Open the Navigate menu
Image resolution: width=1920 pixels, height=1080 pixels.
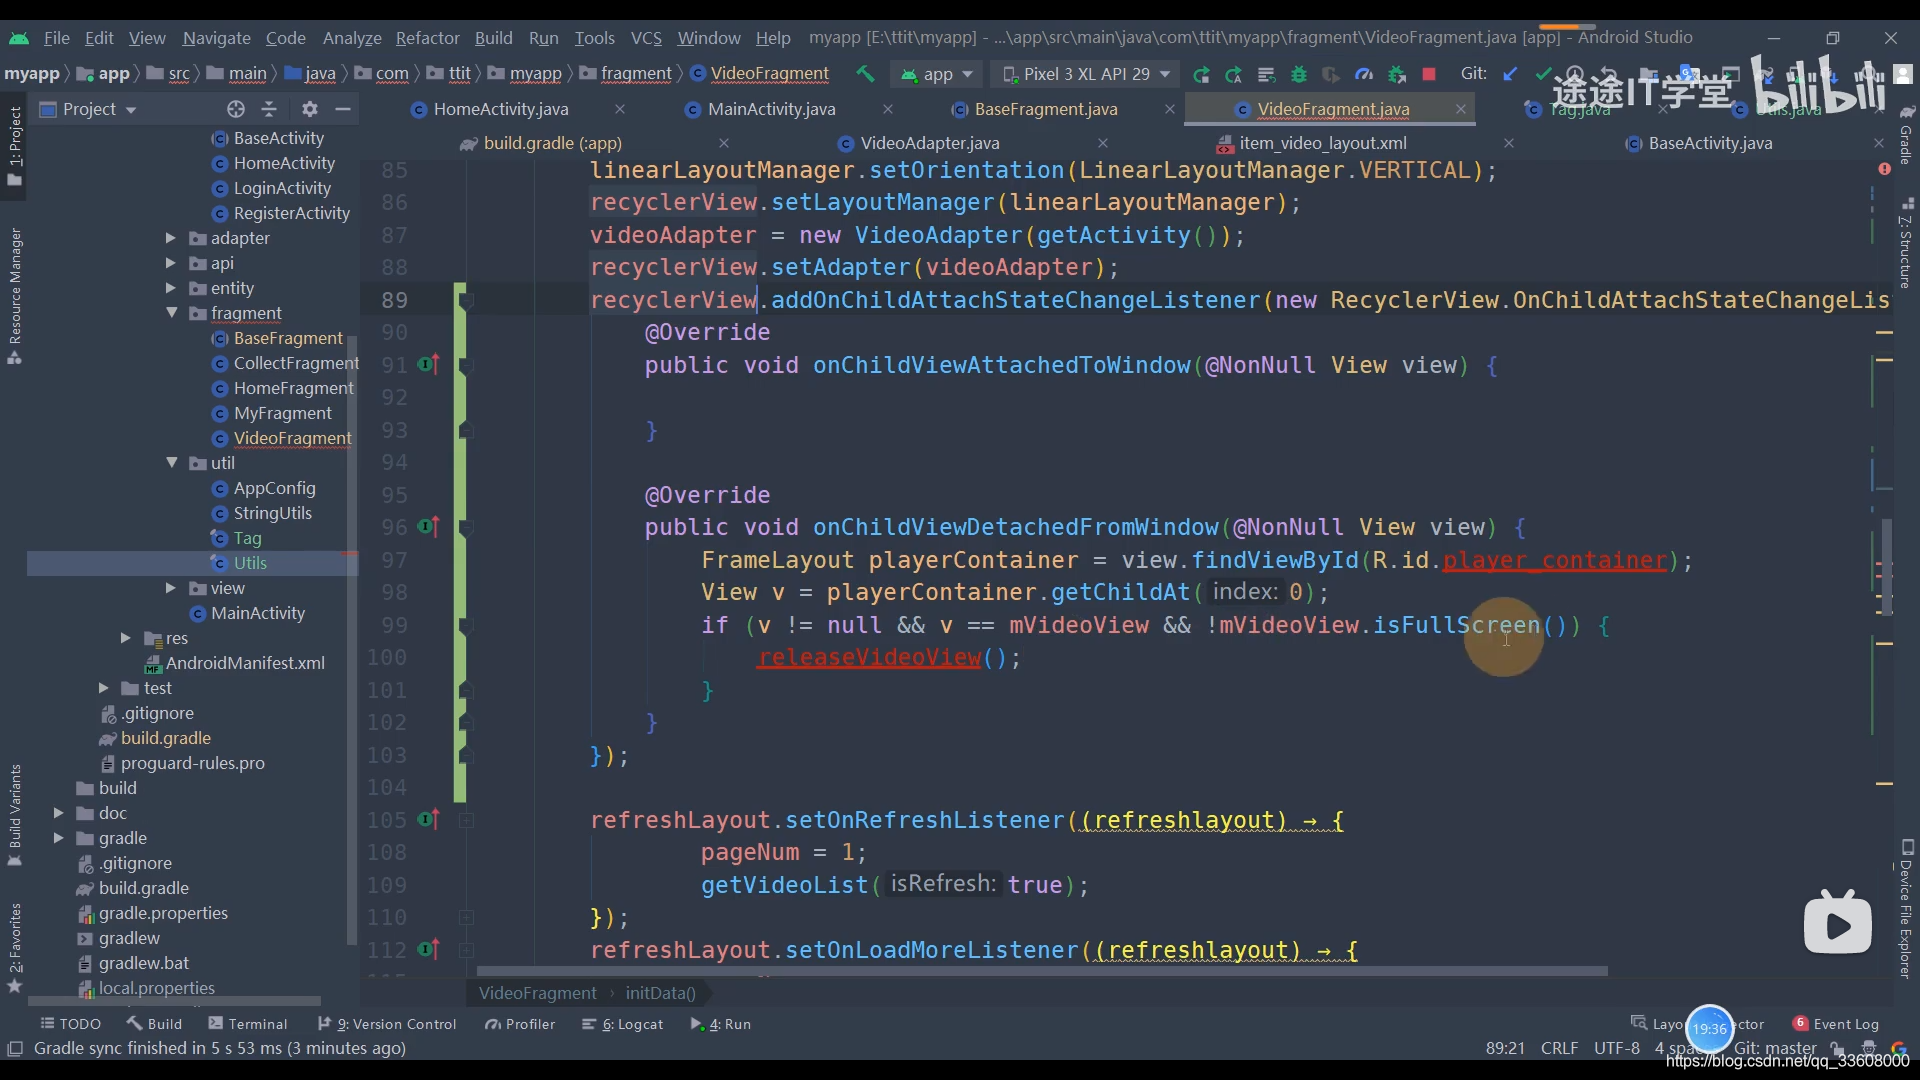[x=216, y=38]
